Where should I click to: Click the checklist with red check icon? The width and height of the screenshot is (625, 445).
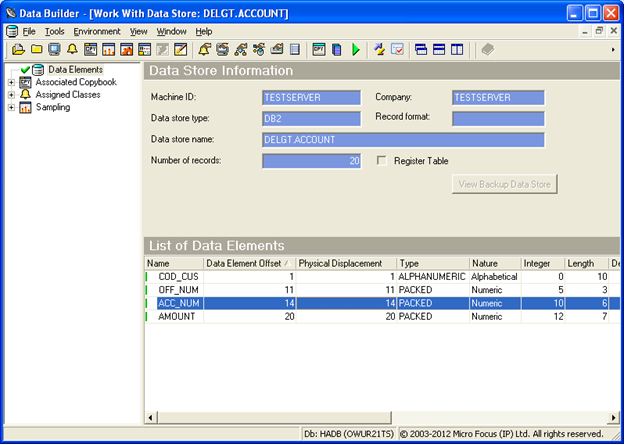pyautogui.click(x=397, y=49)
